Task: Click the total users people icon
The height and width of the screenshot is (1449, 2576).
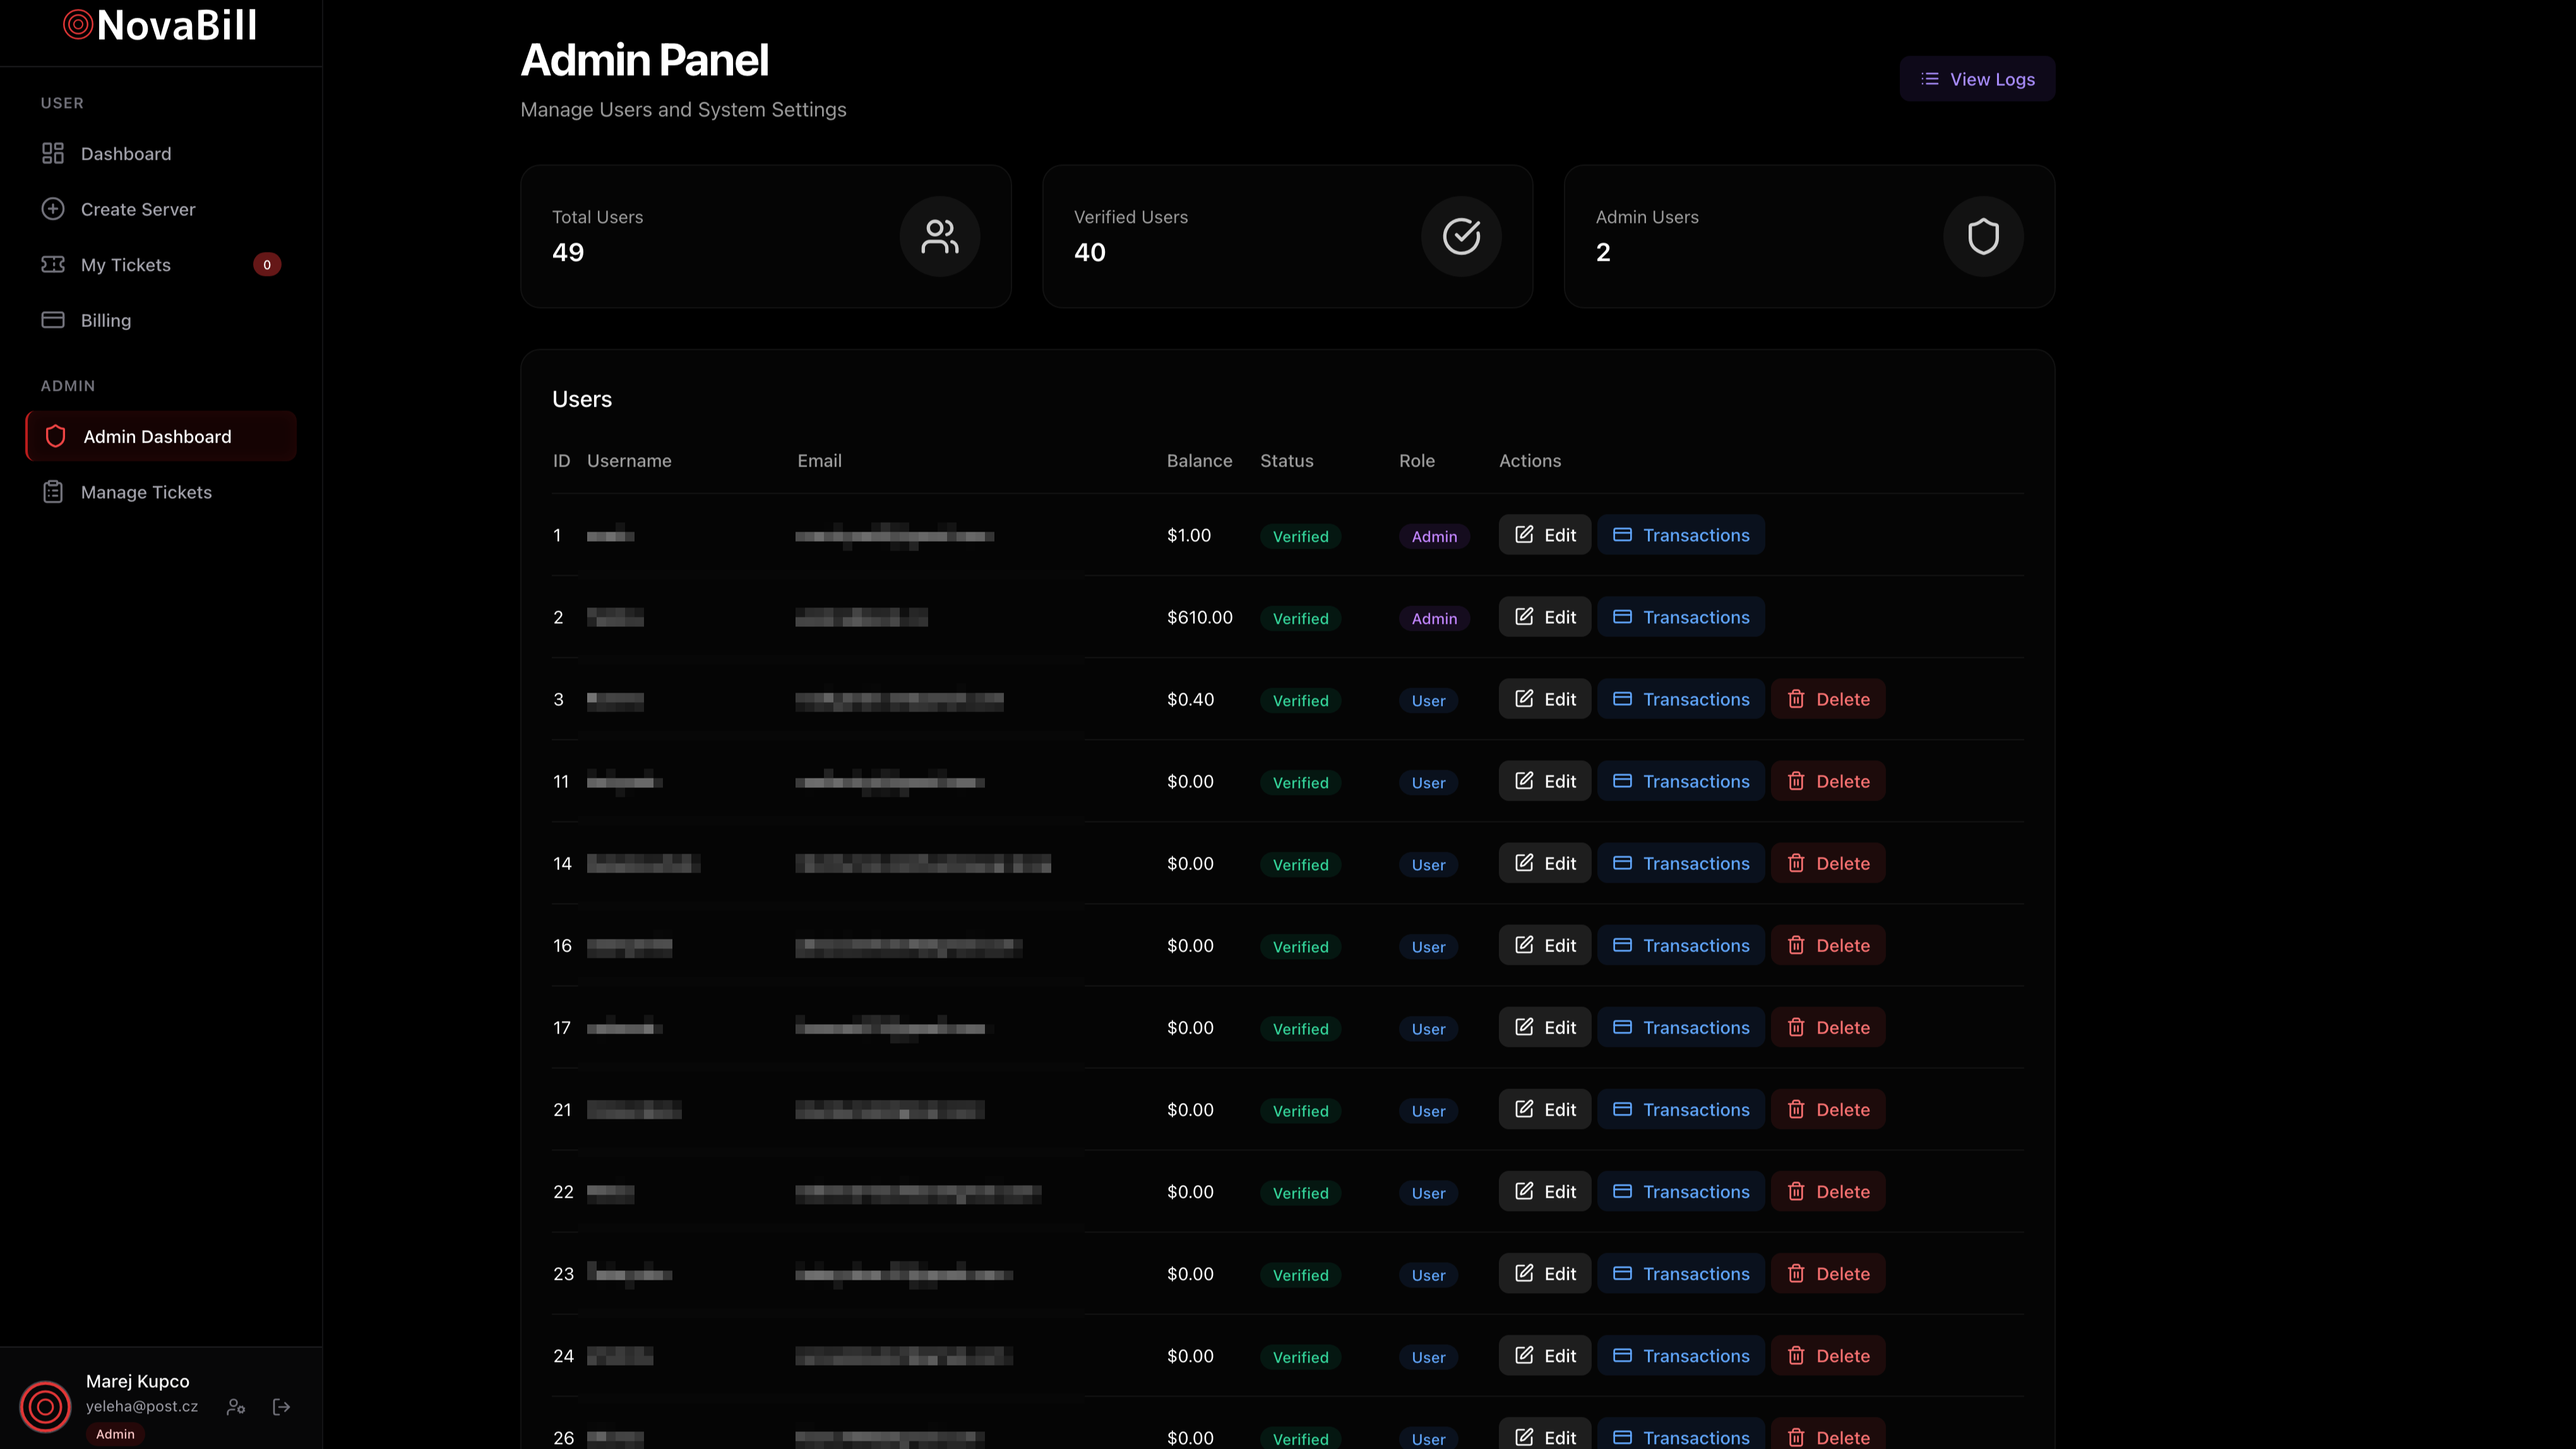Action: coord(939,237)
